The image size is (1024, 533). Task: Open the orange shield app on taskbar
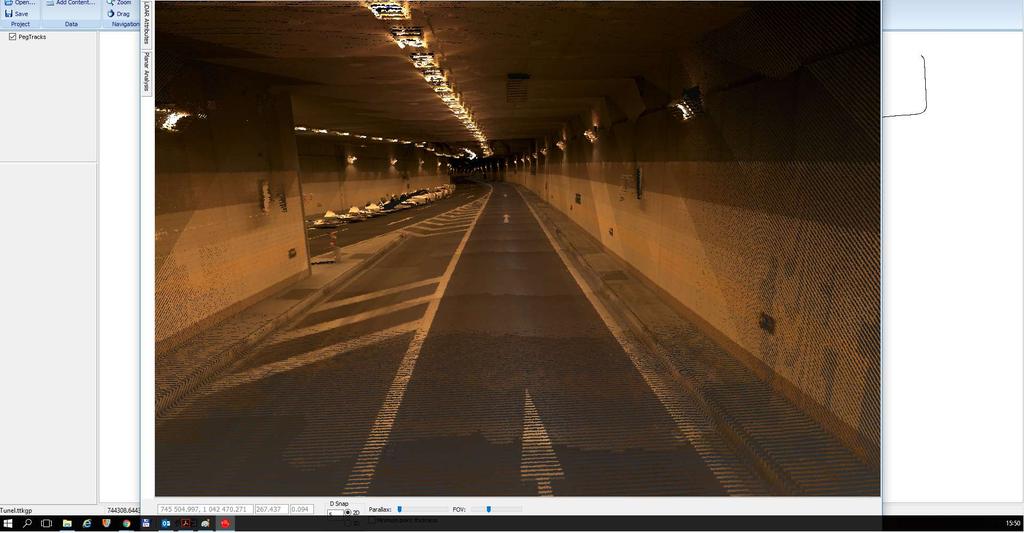[106, 523]
